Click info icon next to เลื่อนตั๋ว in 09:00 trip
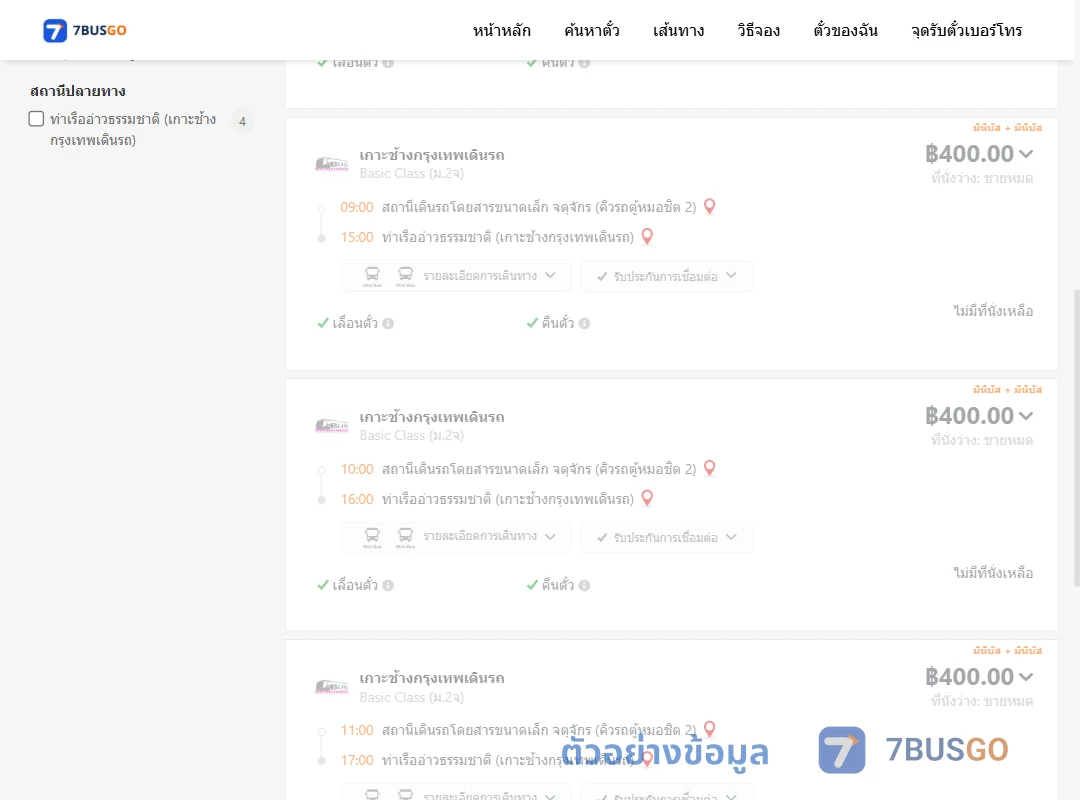 [388, 323]
